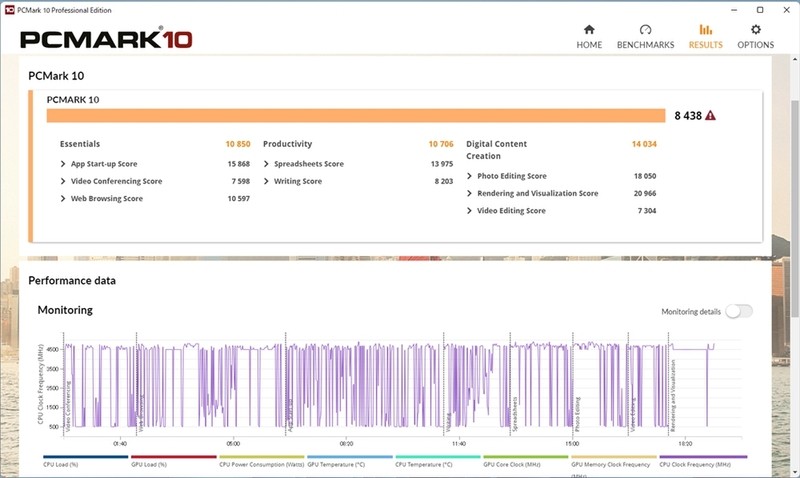Click the App Start-up value 15 868
Viewport: 800px width, 478px height.
(239, 164)
